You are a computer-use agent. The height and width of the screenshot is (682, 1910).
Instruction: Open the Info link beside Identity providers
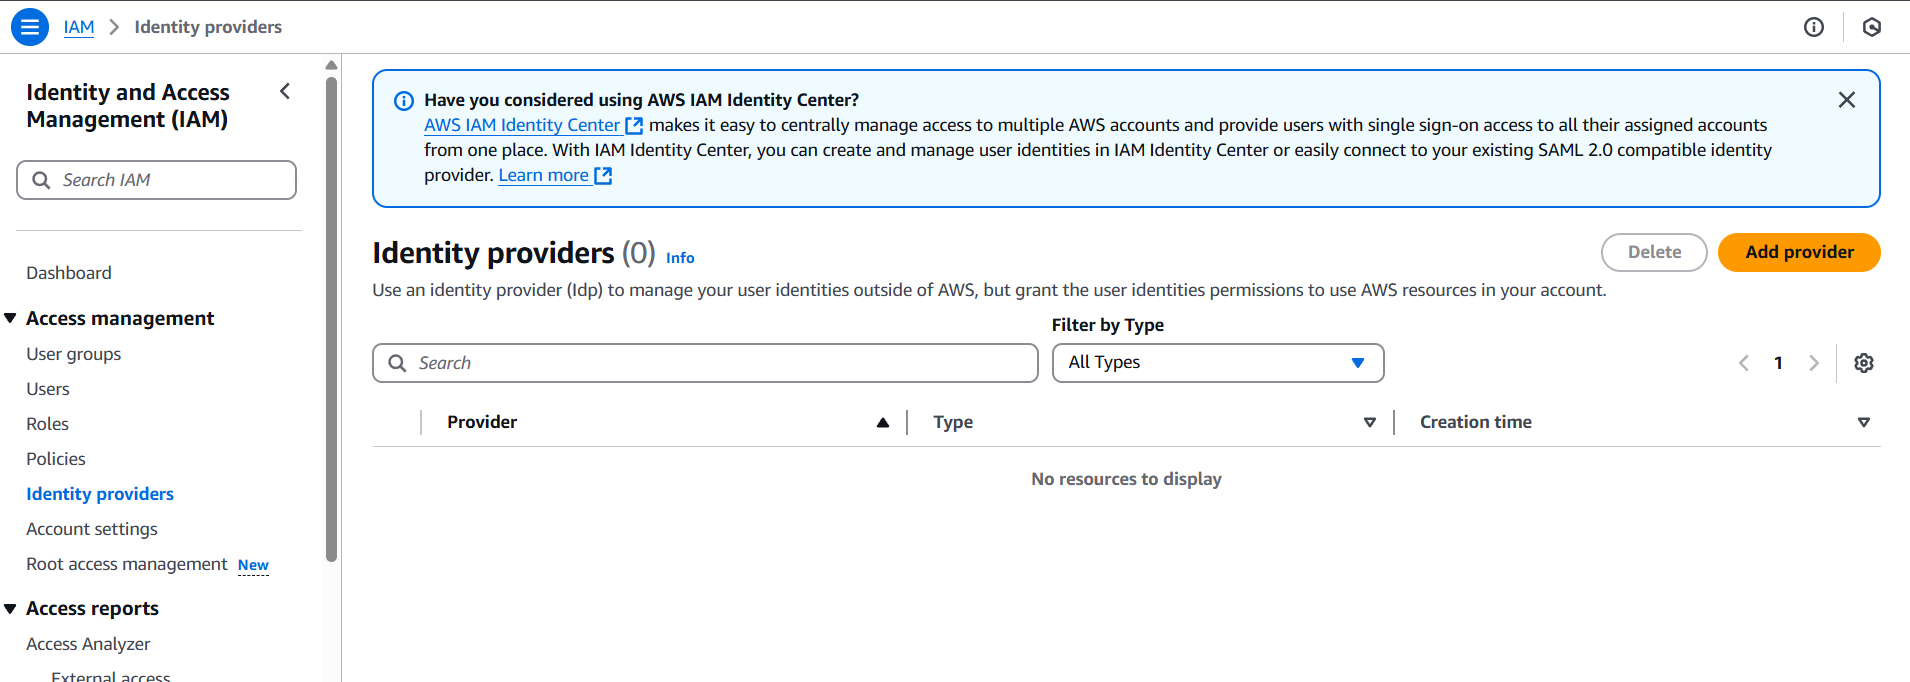click(x=680, y=258)
